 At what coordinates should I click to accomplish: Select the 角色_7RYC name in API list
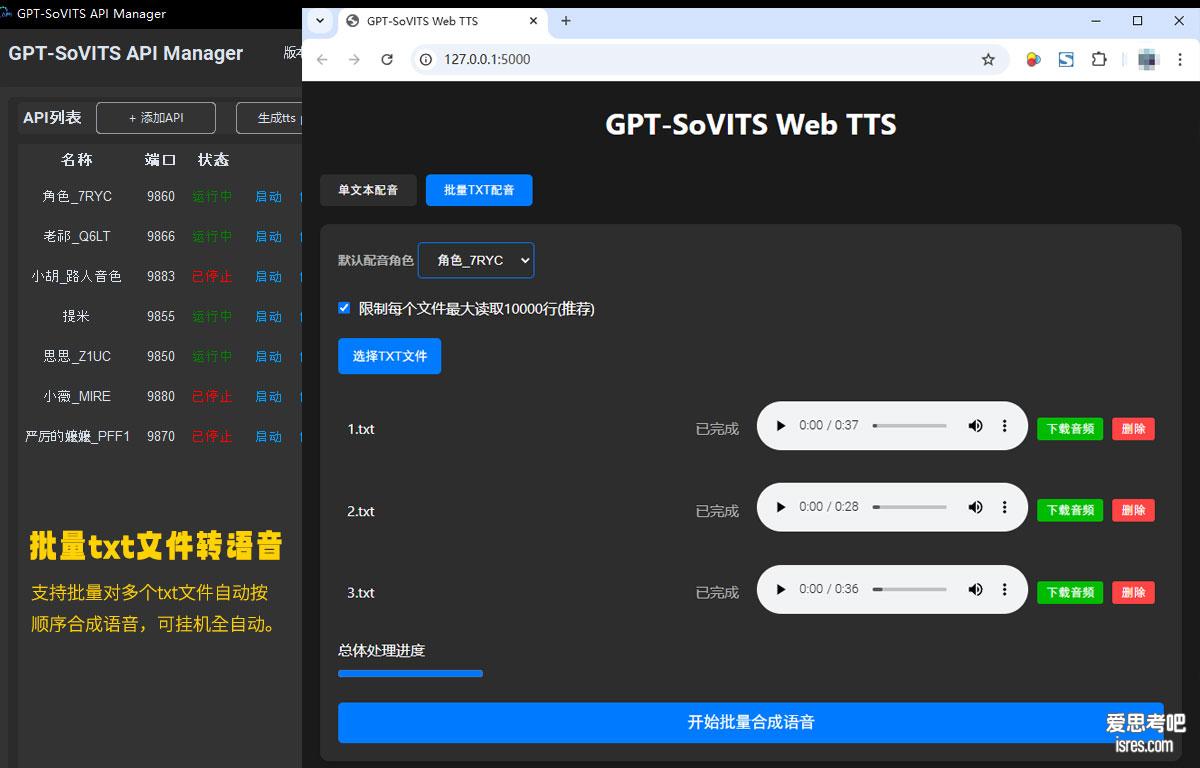coord(77,197)
